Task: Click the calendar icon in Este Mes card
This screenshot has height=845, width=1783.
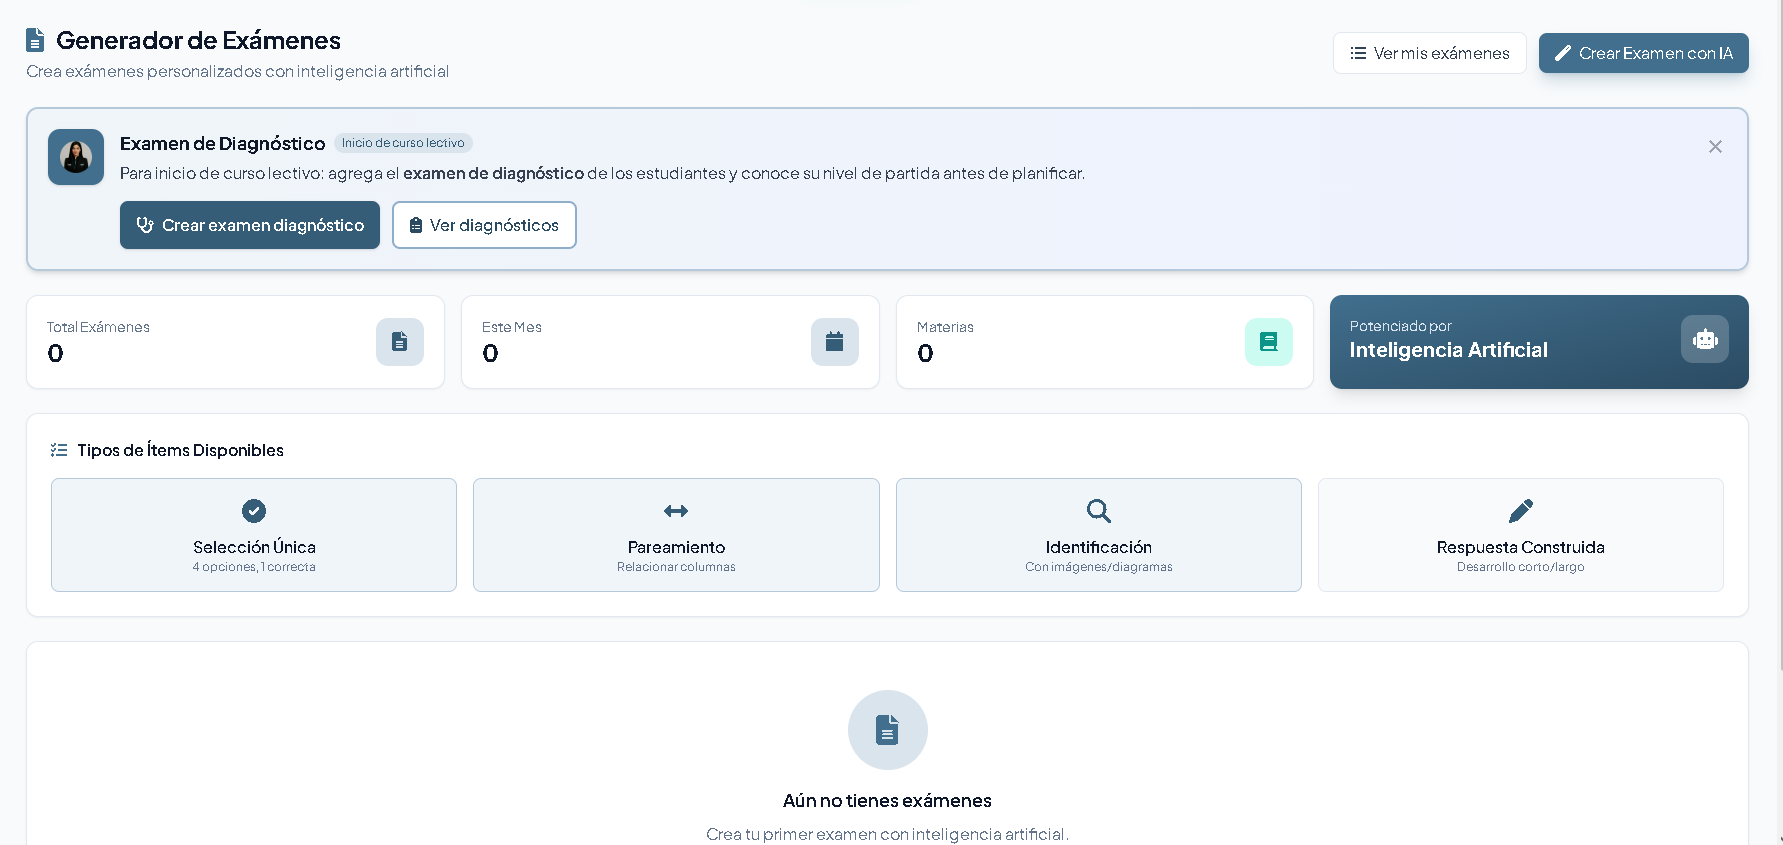Action: point(835,342)
